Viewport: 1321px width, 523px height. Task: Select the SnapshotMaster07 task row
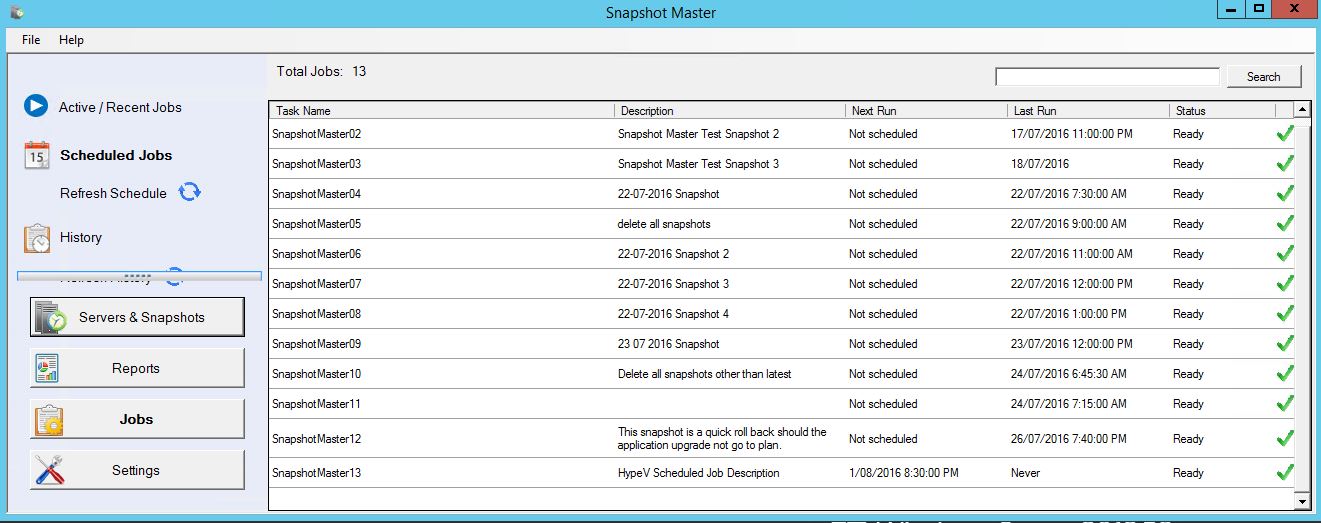(x=781, y=284)
